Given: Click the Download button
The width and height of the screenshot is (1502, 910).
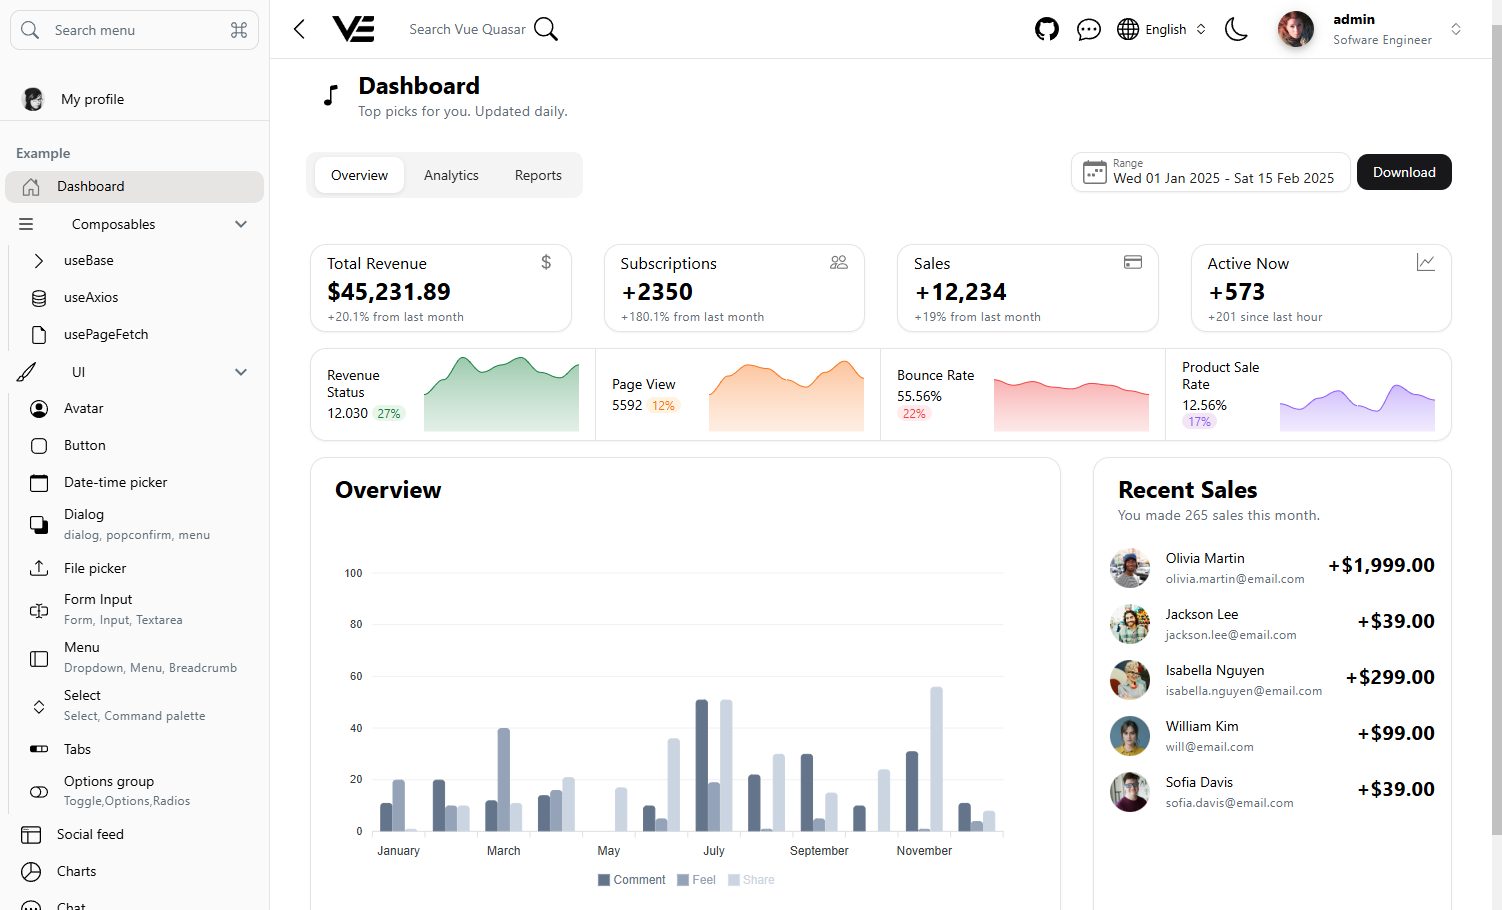Looking at the screenshot, I should (1404, 172).
